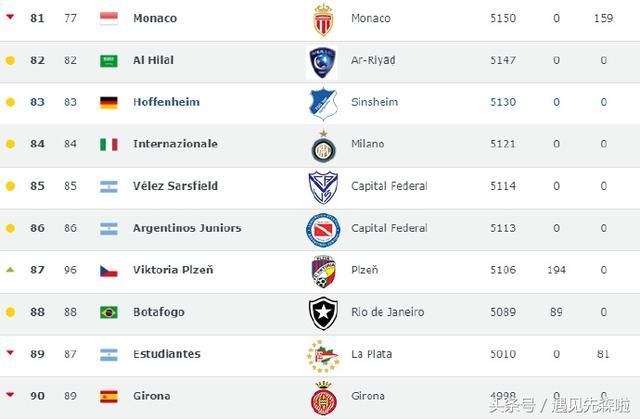Screen dimensions: 640x419
Task: Select the Hoffenheim club logo
Action: tap(322, 103)
